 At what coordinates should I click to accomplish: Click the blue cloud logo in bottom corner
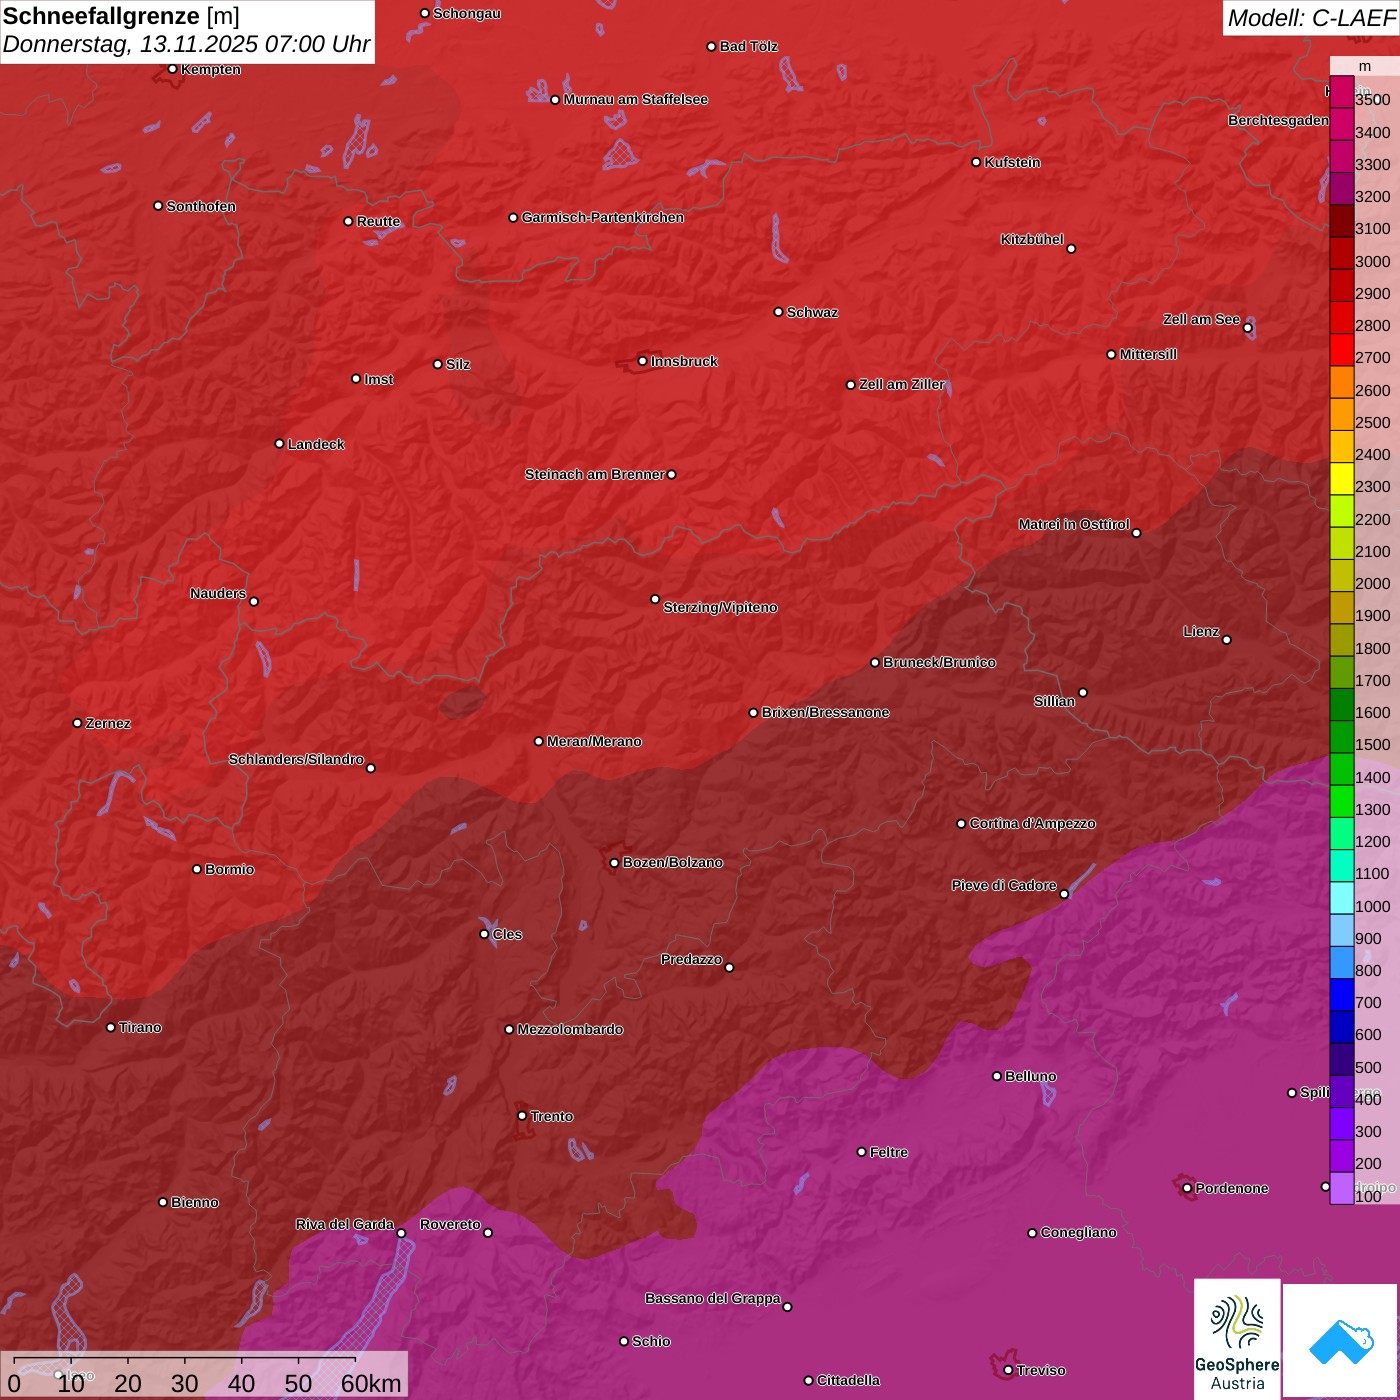(x=1341, y=1340)
